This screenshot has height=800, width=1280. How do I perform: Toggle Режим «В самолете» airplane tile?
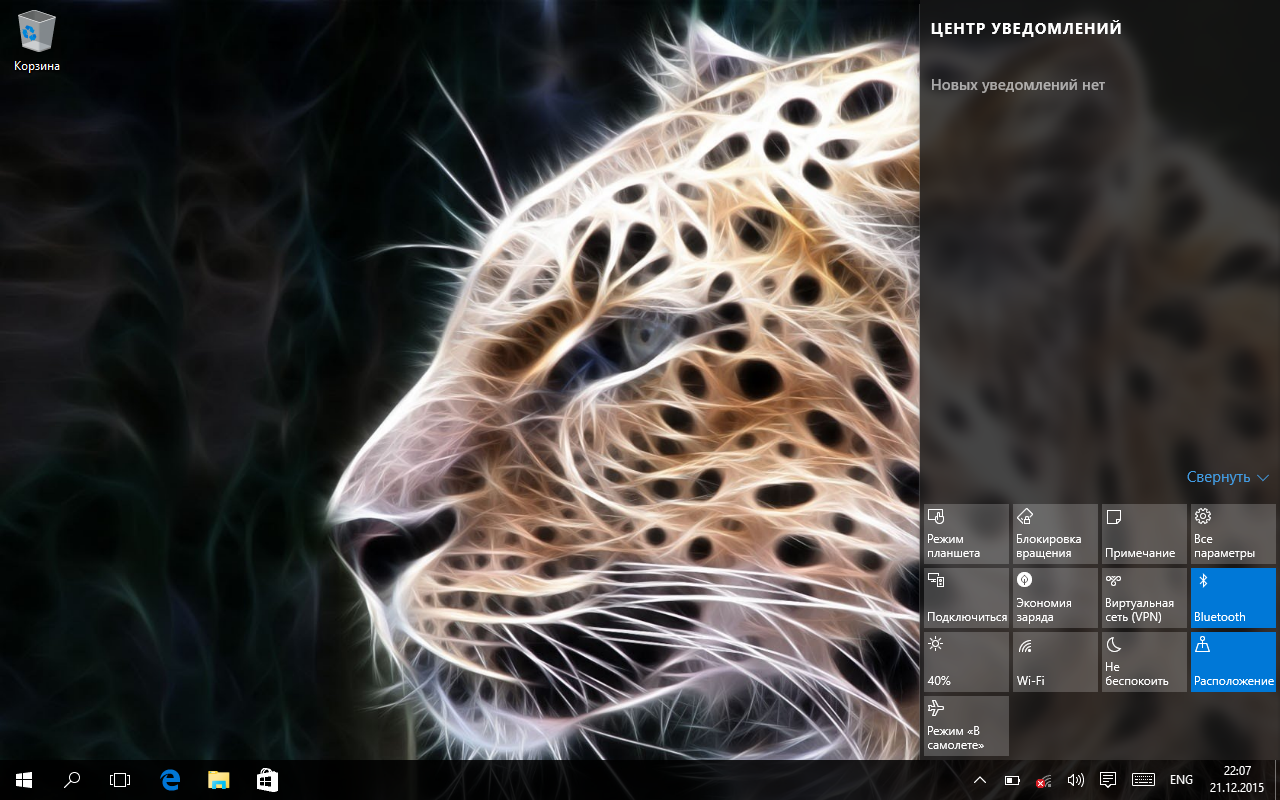pyautogui.click(x=966, y=726)
